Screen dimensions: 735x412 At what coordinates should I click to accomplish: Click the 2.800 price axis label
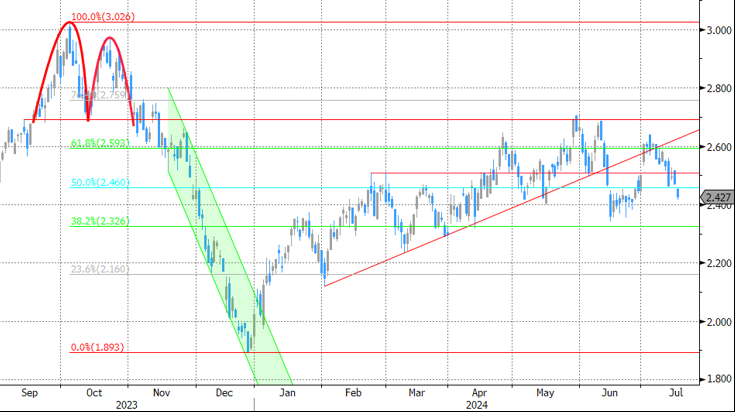[718, 88]
